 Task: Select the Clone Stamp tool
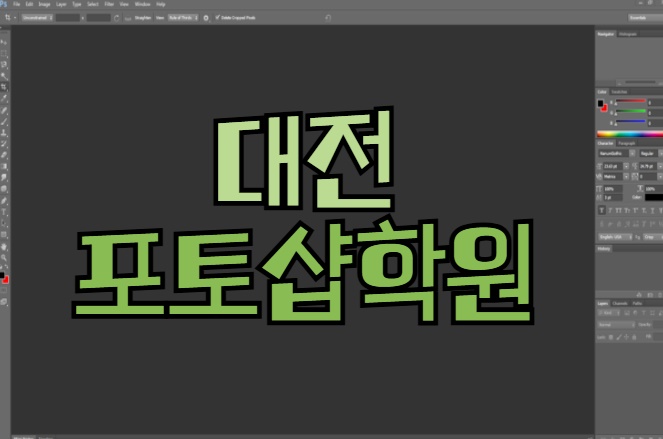click(x=4, y=133)
